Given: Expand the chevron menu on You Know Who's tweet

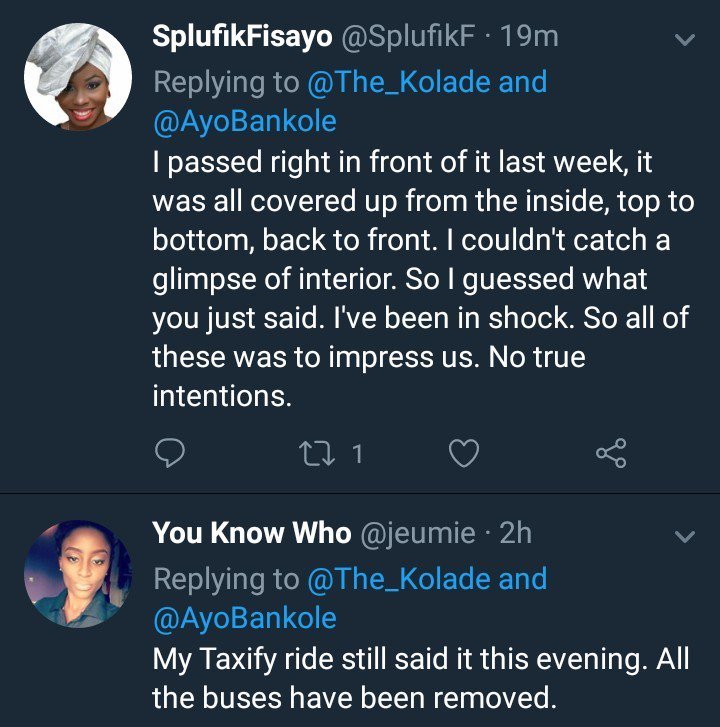Looking at the screenshot, I should [685, 537].
